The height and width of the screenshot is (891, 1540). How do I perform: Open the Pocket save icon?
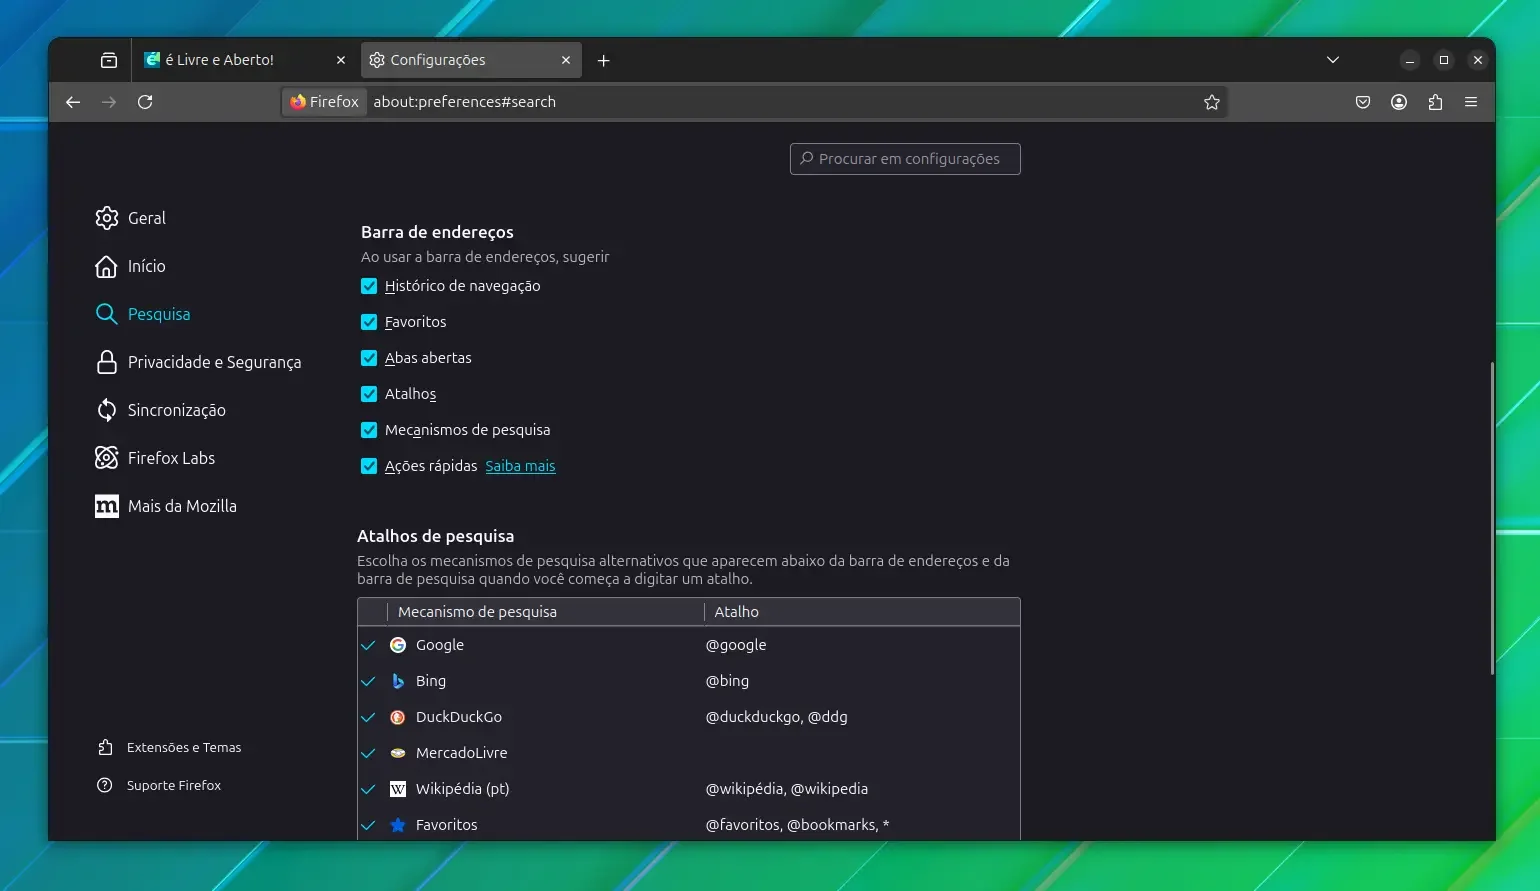coord(1363,102)
